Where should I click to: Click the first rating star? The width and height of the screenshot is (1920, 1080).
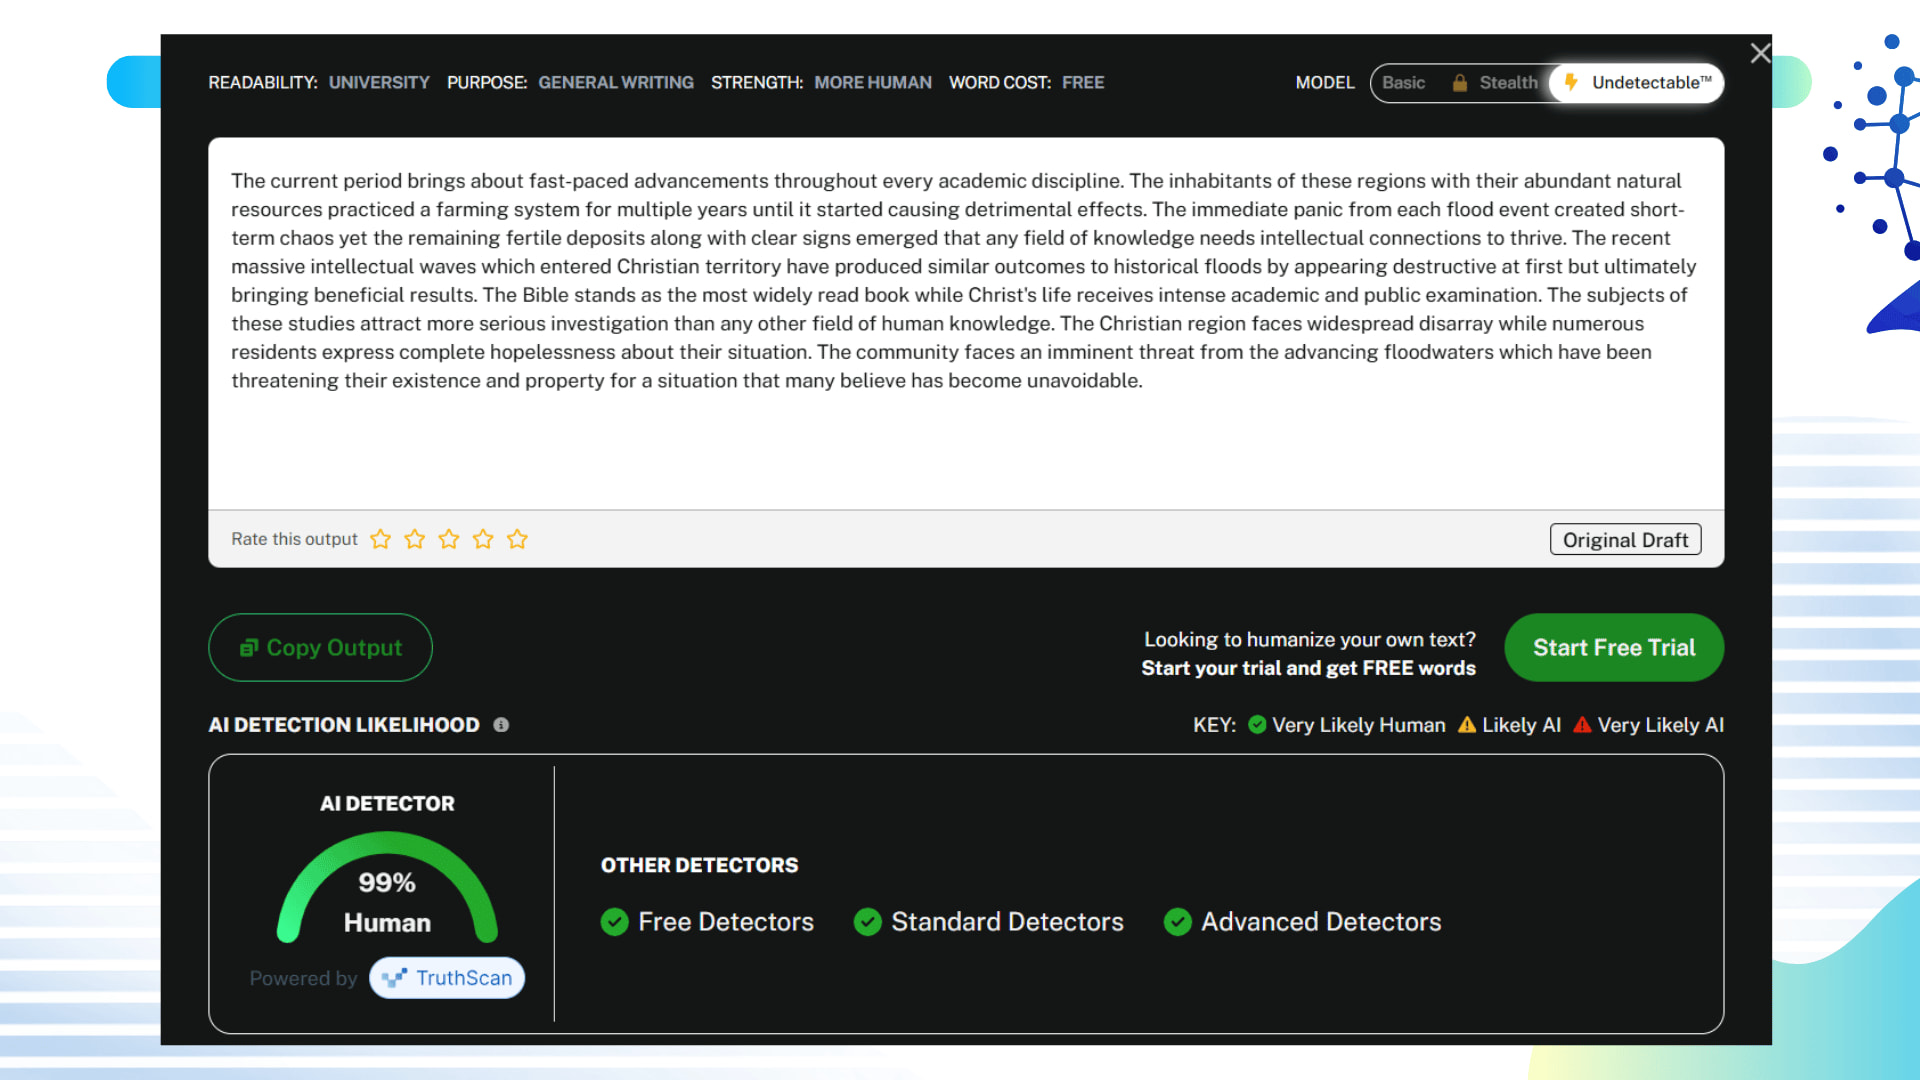pos(380,539)
